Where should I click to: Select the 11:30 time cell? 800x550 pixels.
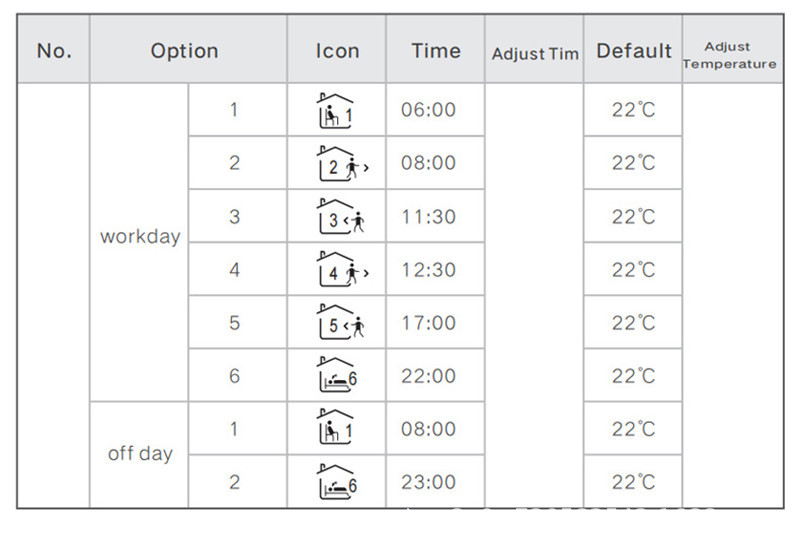pos(428,217)
